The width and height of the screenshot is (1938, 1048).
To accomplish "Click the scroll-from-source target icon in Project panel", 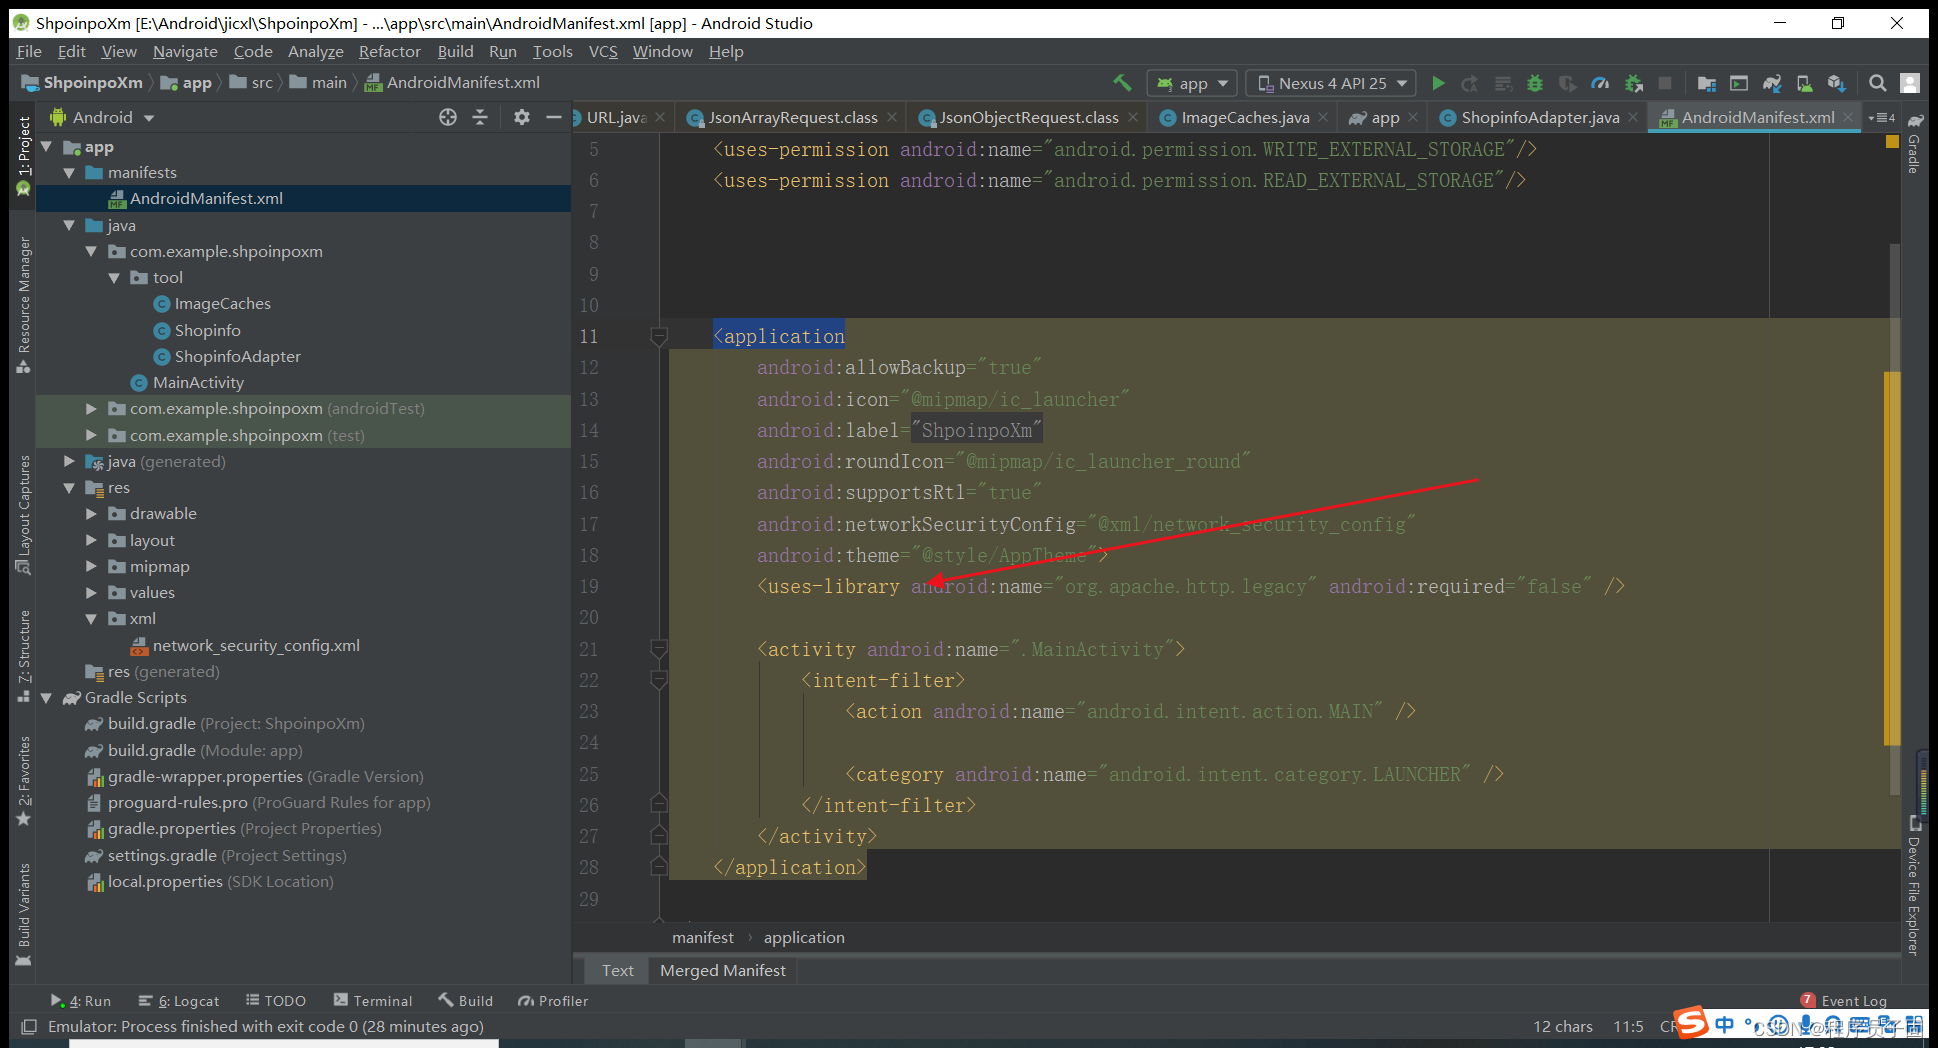I will pyautogui.click(x=448, y=117).
